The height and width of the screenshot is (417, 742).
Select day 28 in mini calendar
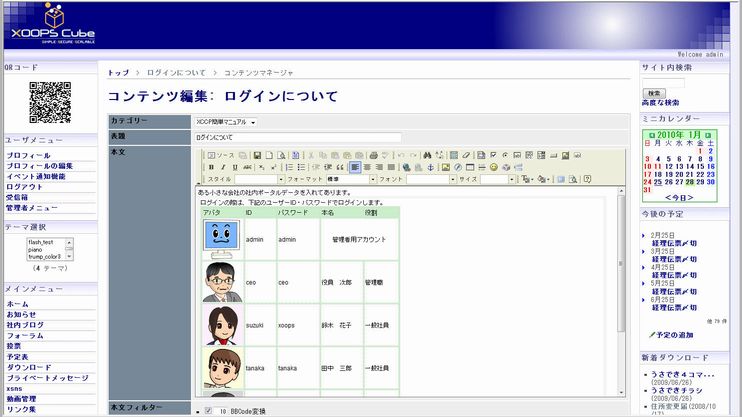[x=689, y=183]
